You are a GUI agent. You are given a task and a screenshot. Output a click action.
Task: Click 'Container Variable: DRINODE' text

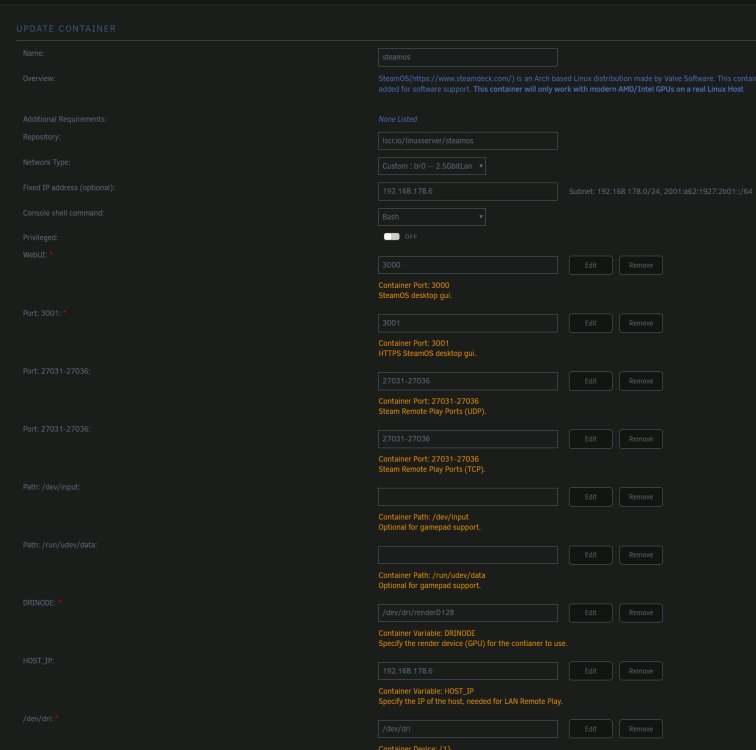tap(427, 633)
